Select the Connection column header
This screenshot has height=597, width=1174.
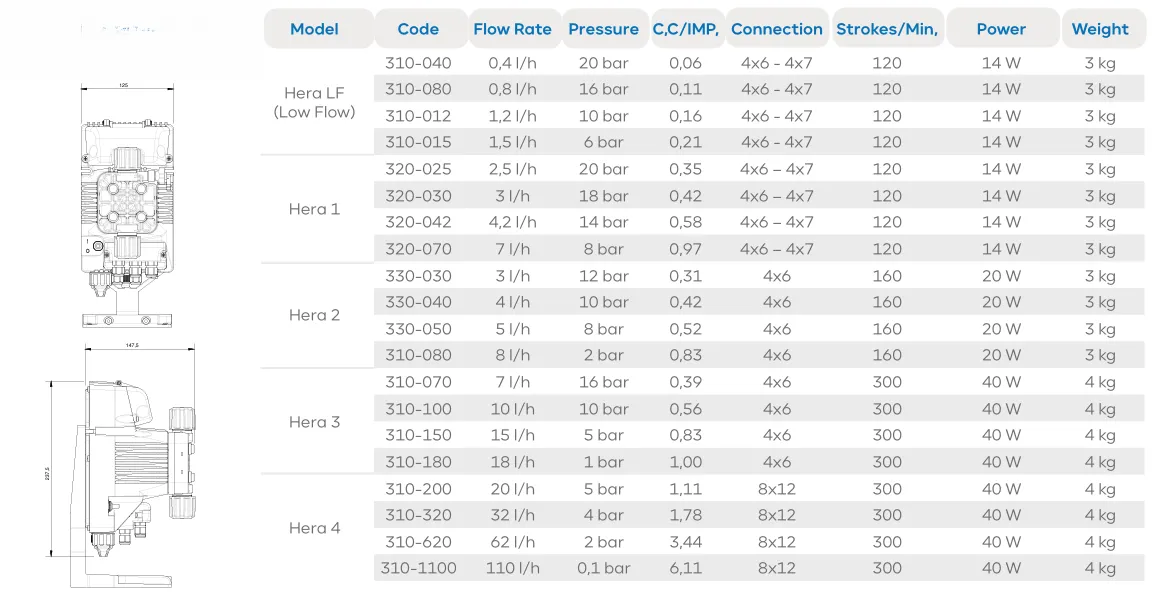(777, 29)
